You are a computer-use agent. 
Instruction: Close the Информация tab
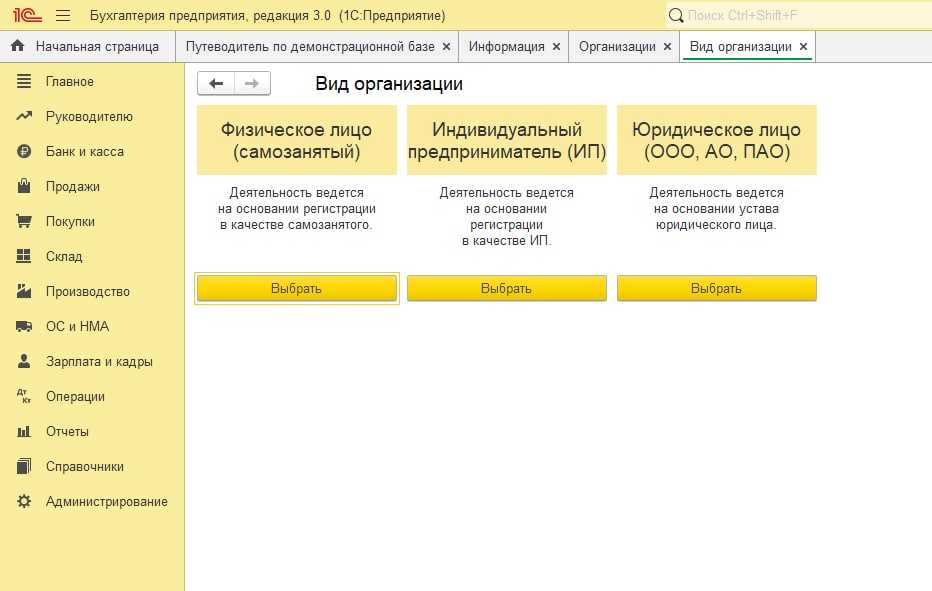(555, 47)
